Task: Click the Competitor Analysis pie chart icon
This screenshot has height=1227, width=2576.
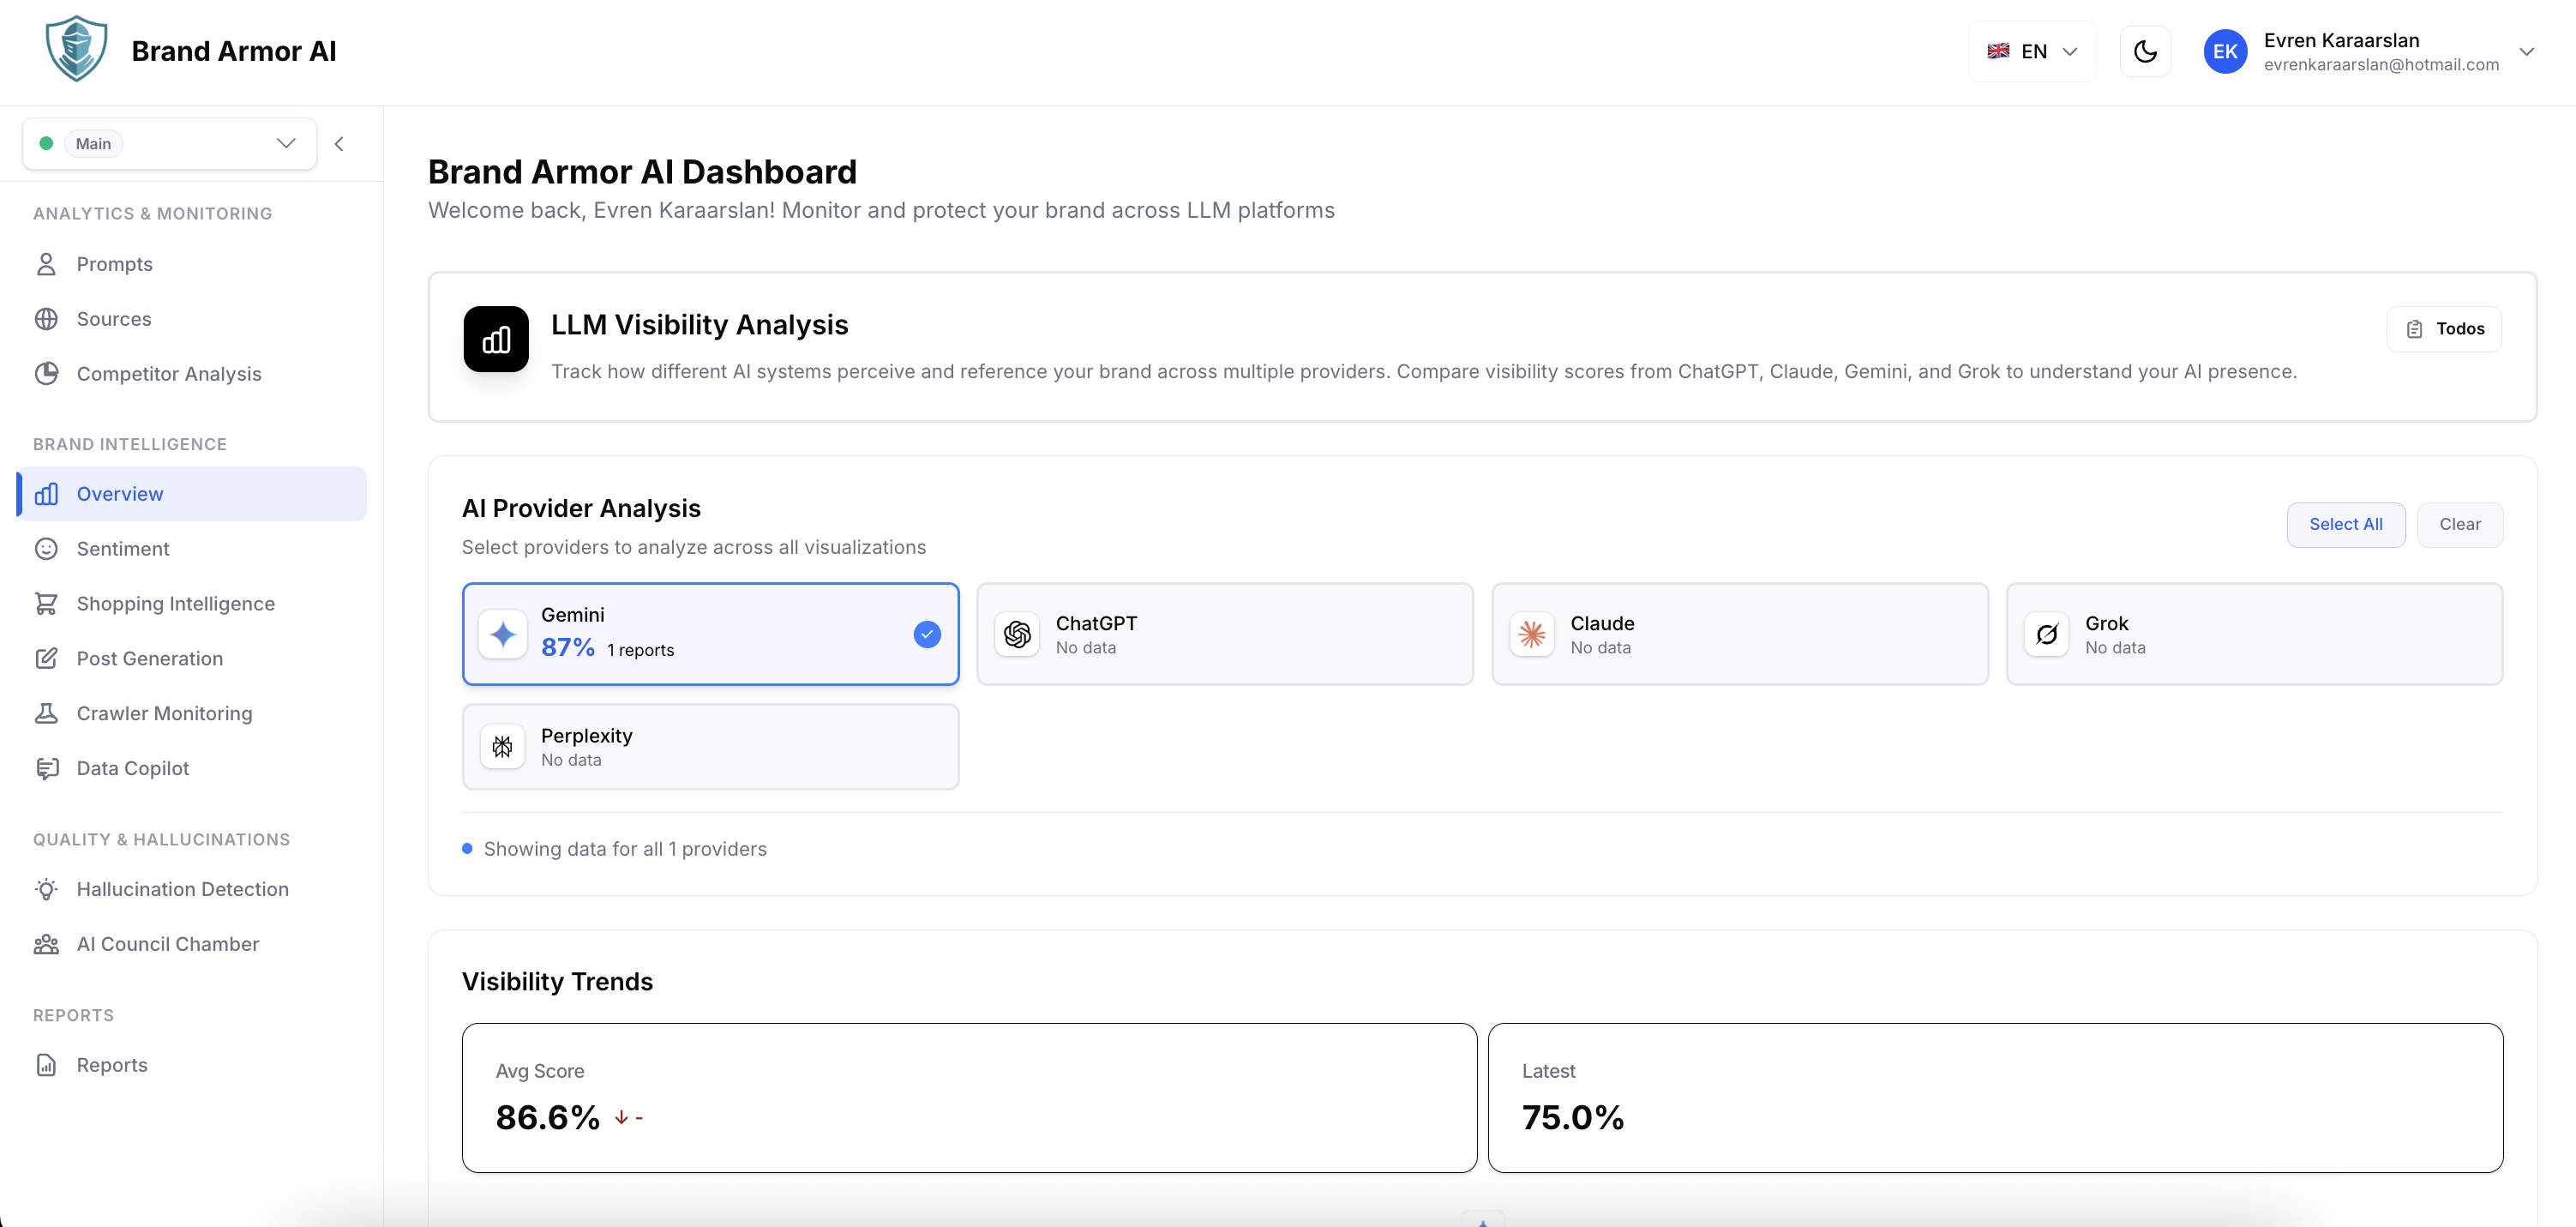Action: coord(46,373)
